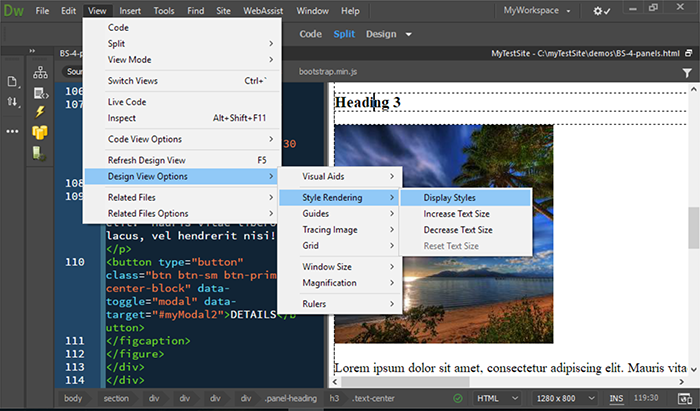
Task: Click the restore document icon beside file path
Action: coord(688,53)
